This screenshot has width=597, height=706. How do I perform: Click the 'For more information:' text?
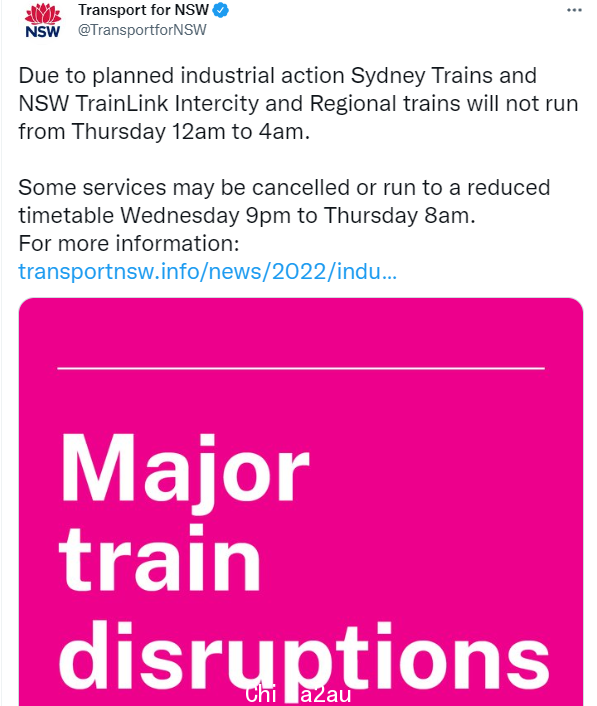129,244
